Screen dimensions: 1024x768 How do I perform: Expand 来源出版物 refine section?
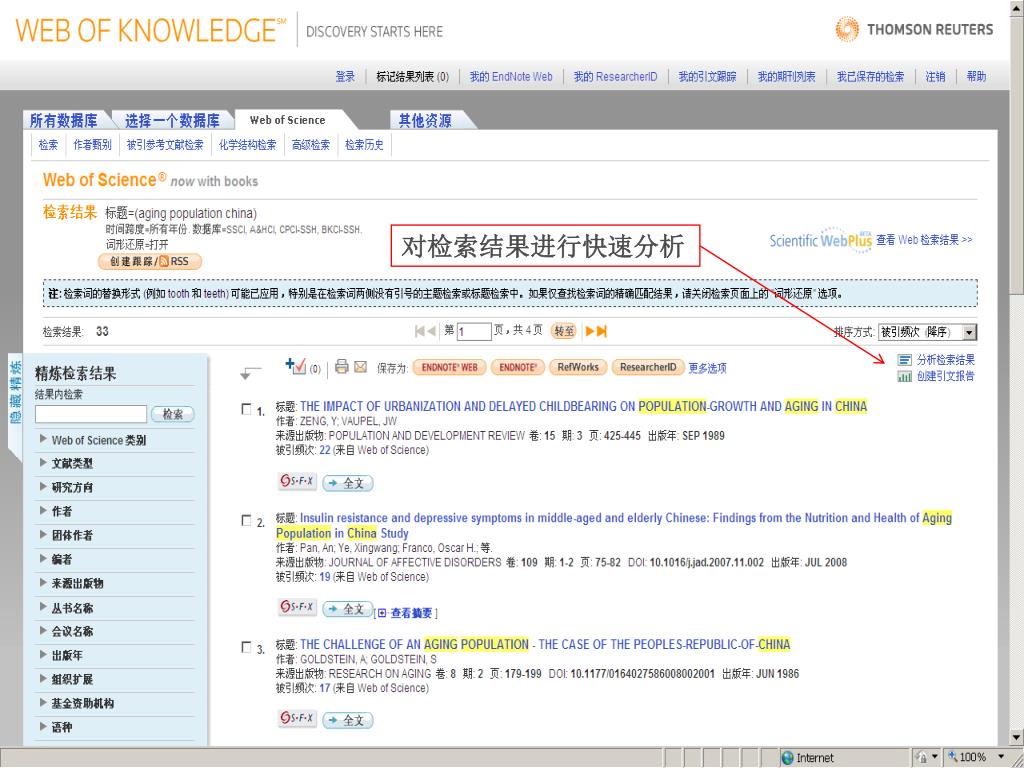[x=71, y=583]
